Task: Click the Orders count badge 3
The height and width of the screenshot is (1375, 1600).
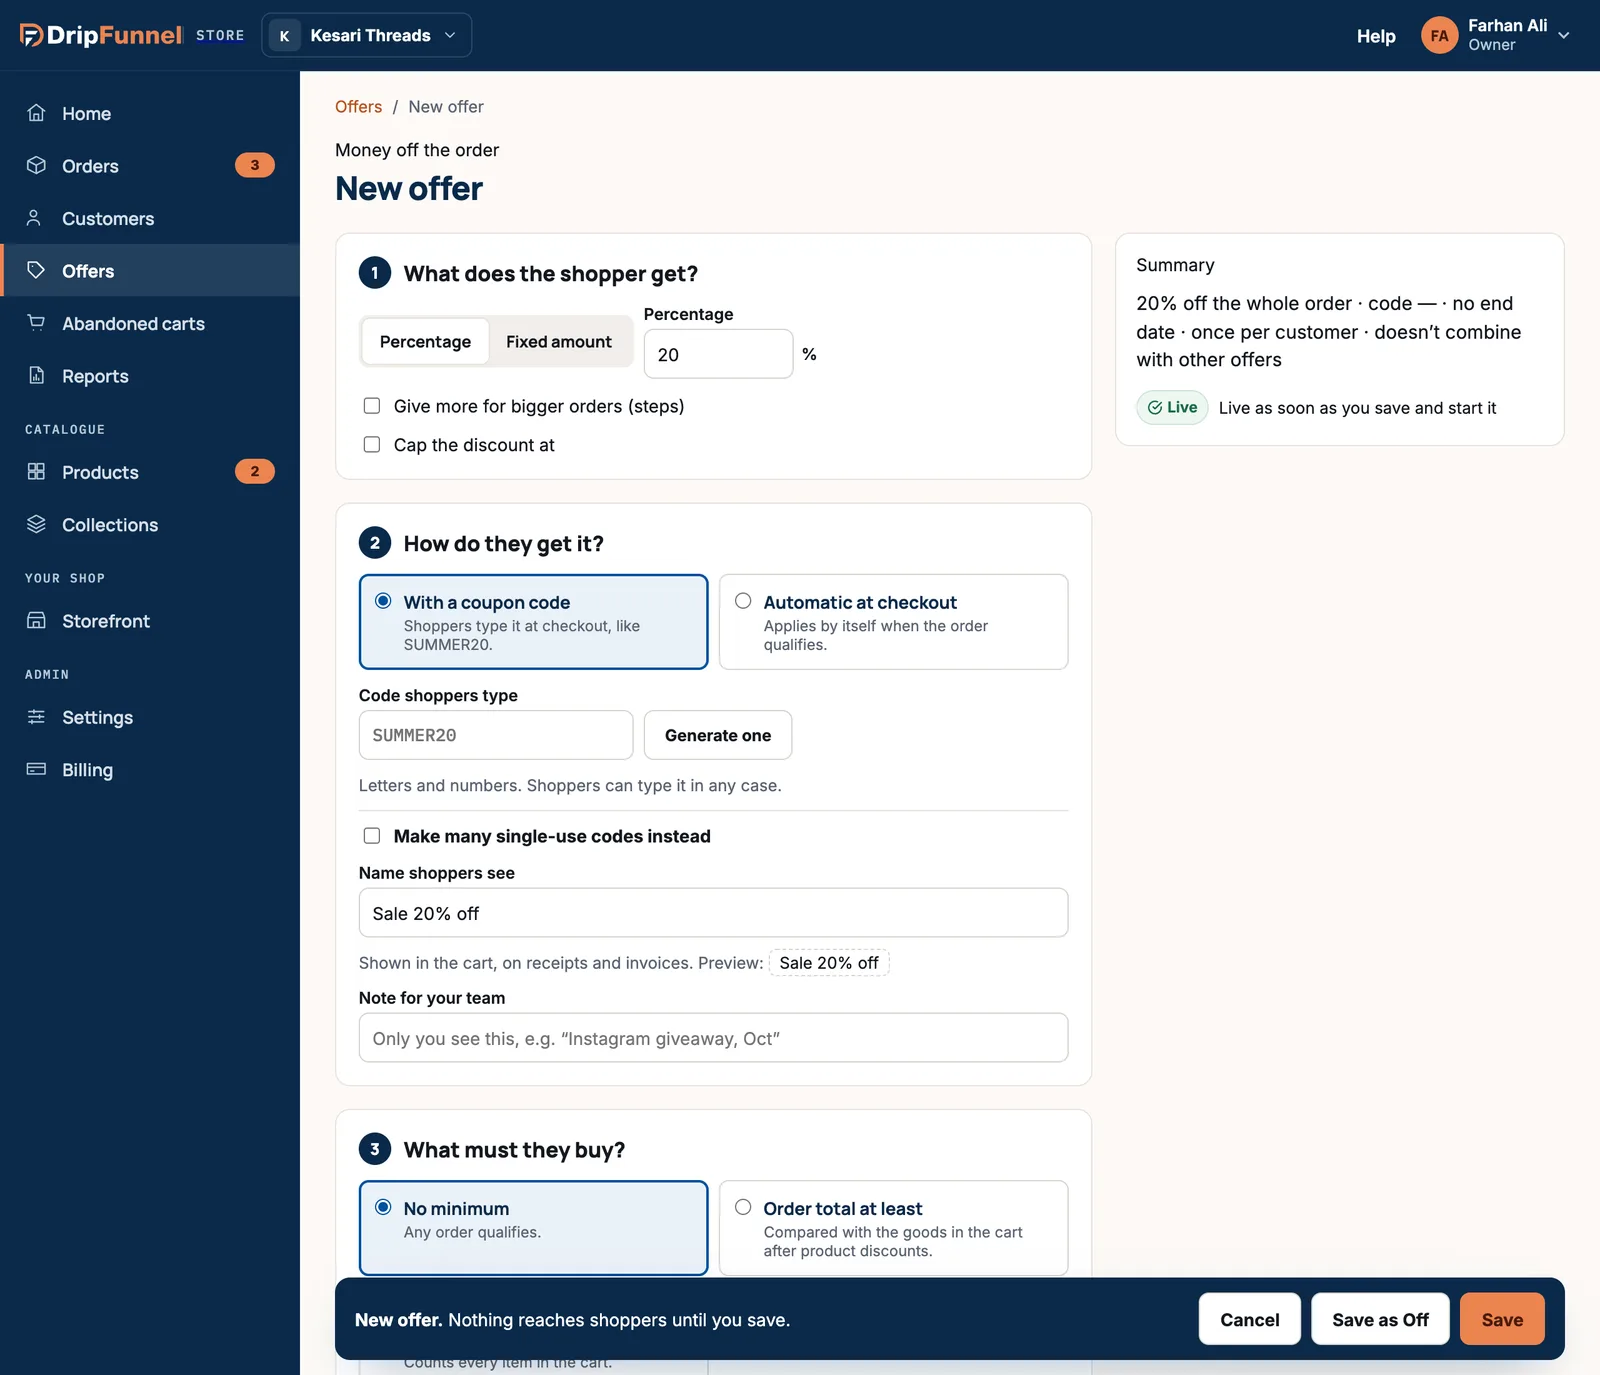Action: (x=254, y=165)
